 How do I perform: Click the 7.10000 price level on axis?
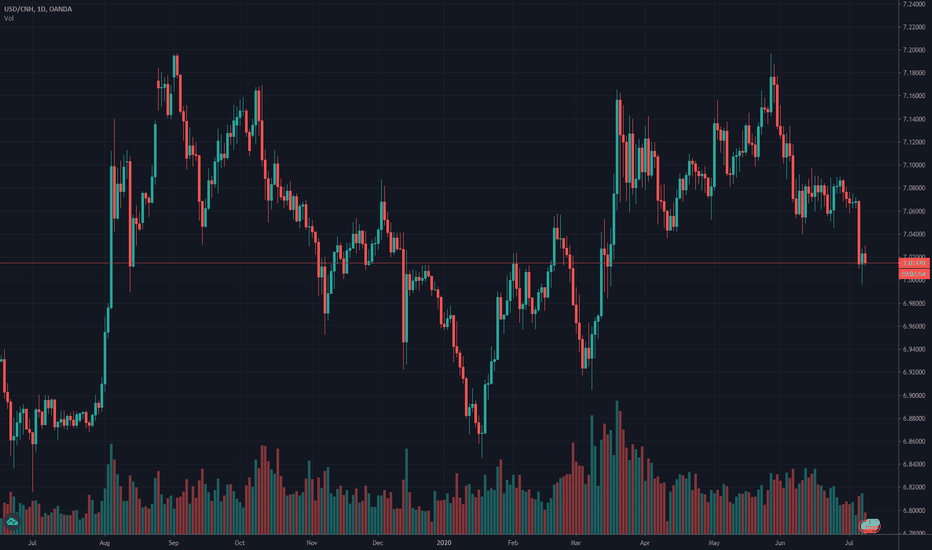913,165
